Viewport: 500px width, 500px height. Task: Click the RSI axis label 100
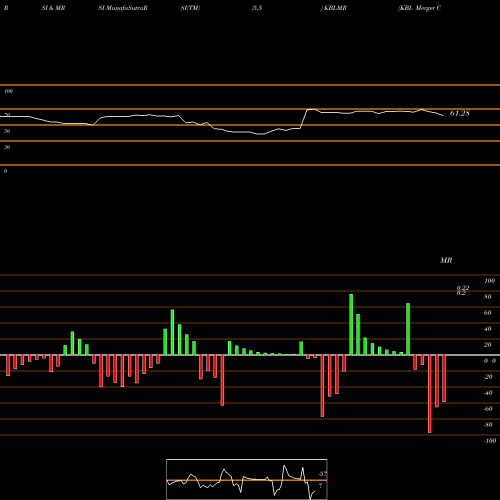(x=8, y=91)
